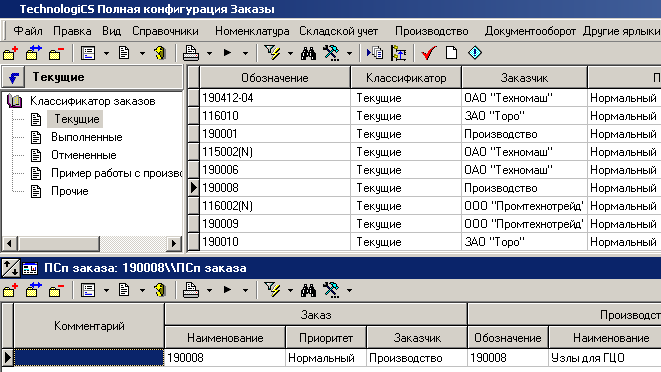
Task: Click the add record icon in upper toolbar
Action: click(11, 53)
